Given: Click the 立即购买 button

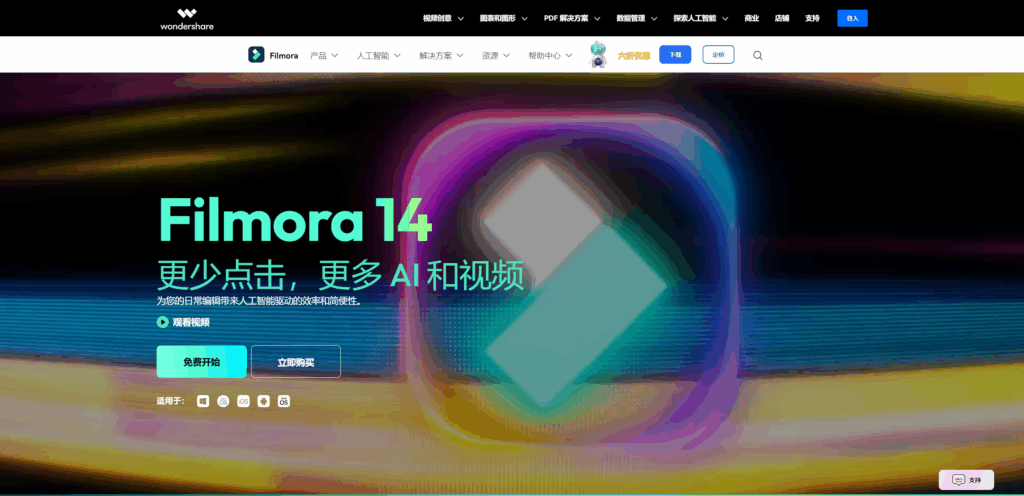Looking at the screenshot, I should pos(296,362).
